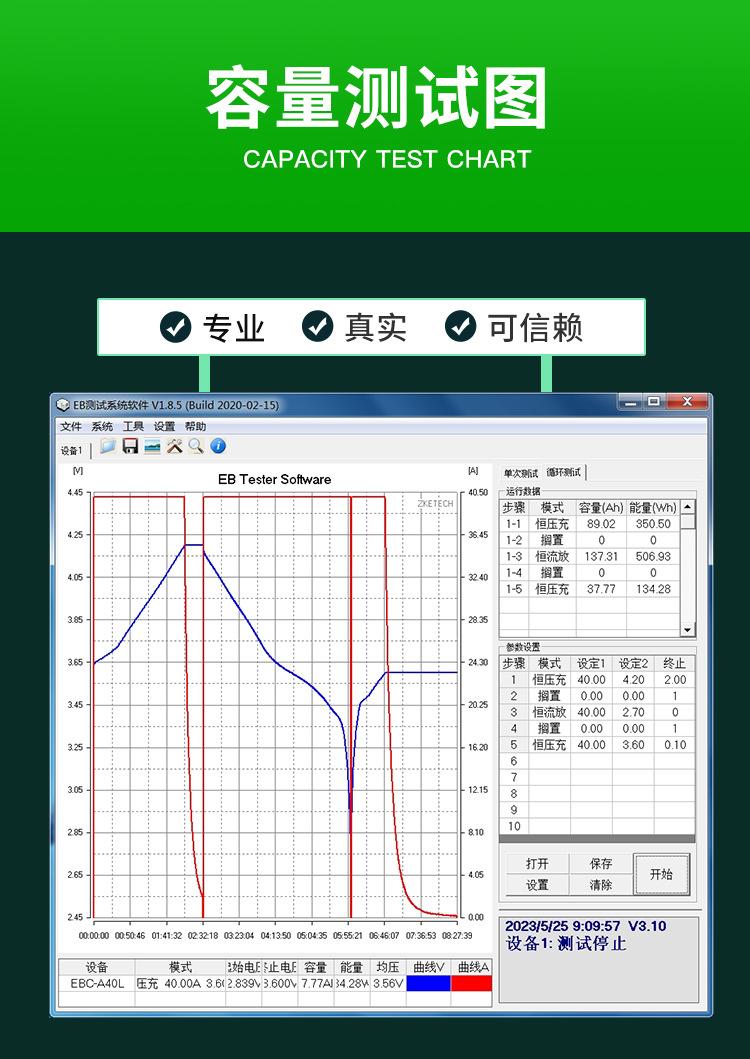Click the 打开 button
Viewport: 750px width, 1059px height.
pos(537,864)
